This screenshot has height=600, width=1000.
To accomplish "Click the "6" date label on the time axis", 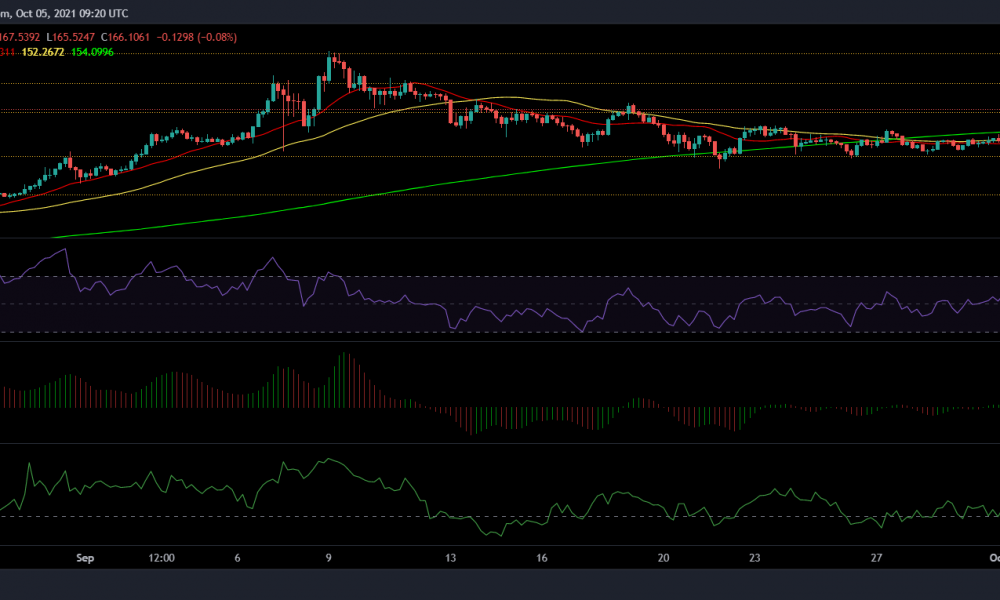I will click(237, 558).
